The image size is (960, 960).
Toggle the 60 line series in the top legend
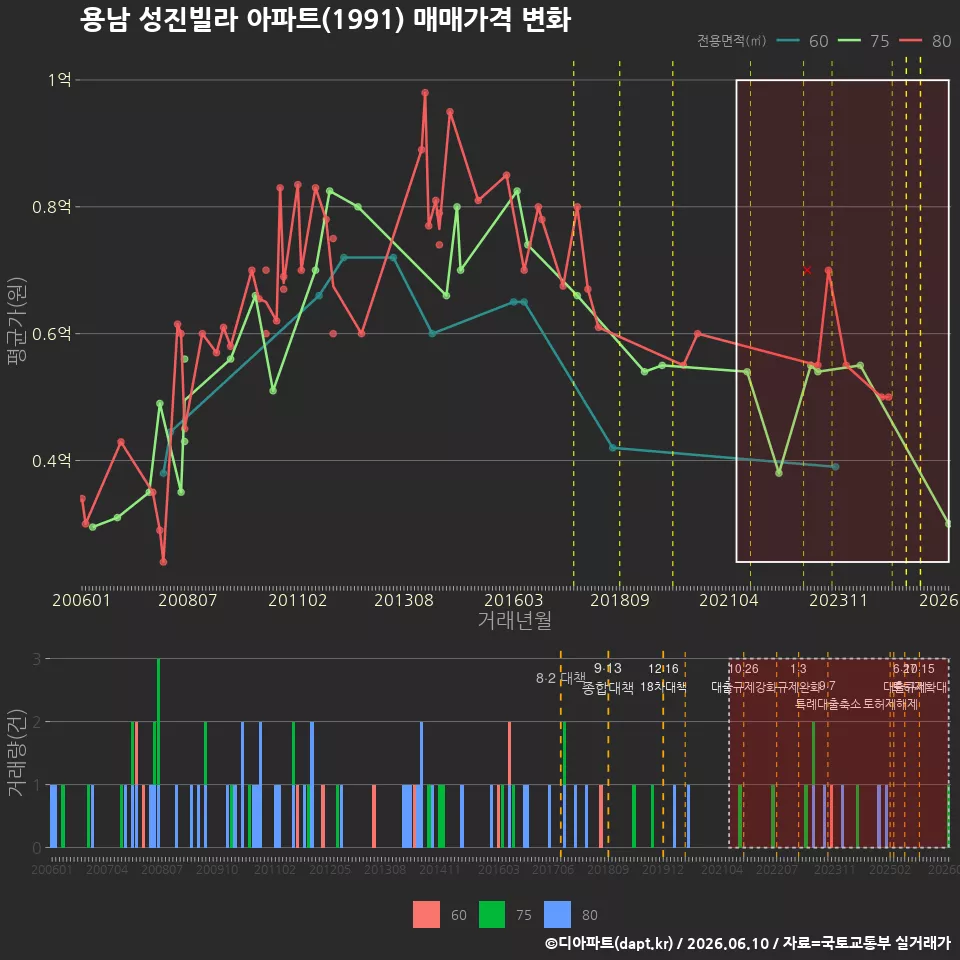click(x=801, y=41)
